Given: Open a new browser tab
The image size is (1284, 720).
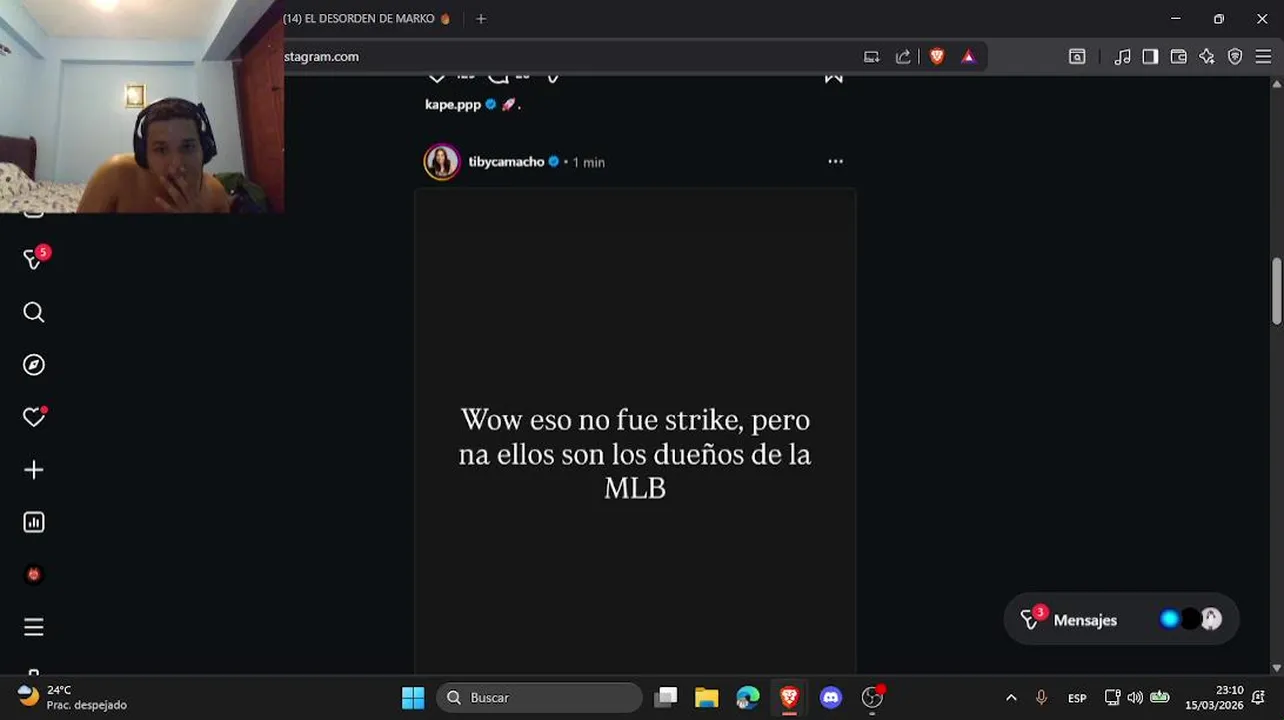Looking at the screenshot, I should tap(481, 18).
